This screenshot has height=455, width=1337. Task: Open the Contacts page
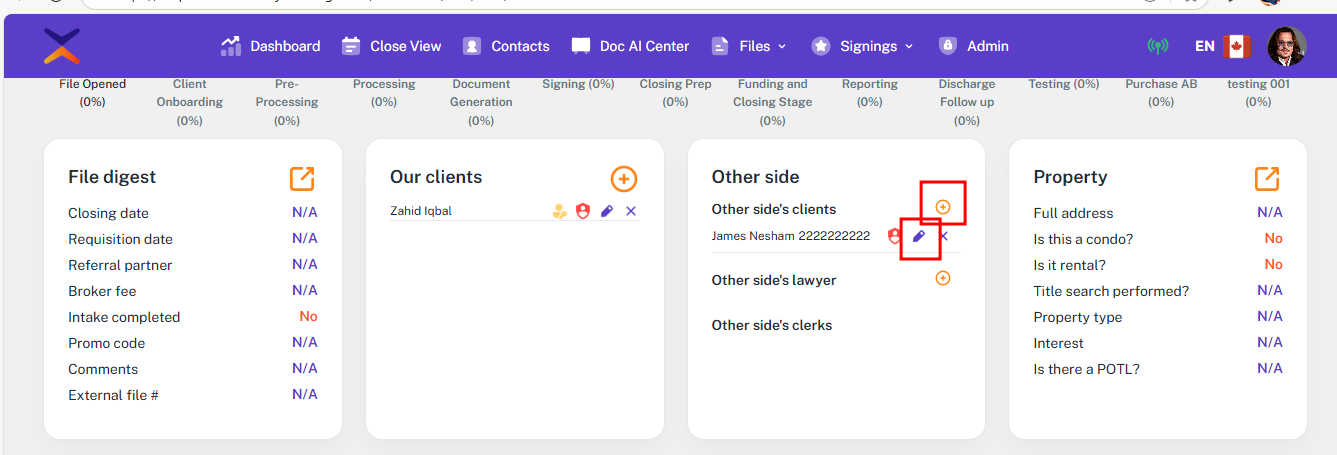click(x=506, y=46)
